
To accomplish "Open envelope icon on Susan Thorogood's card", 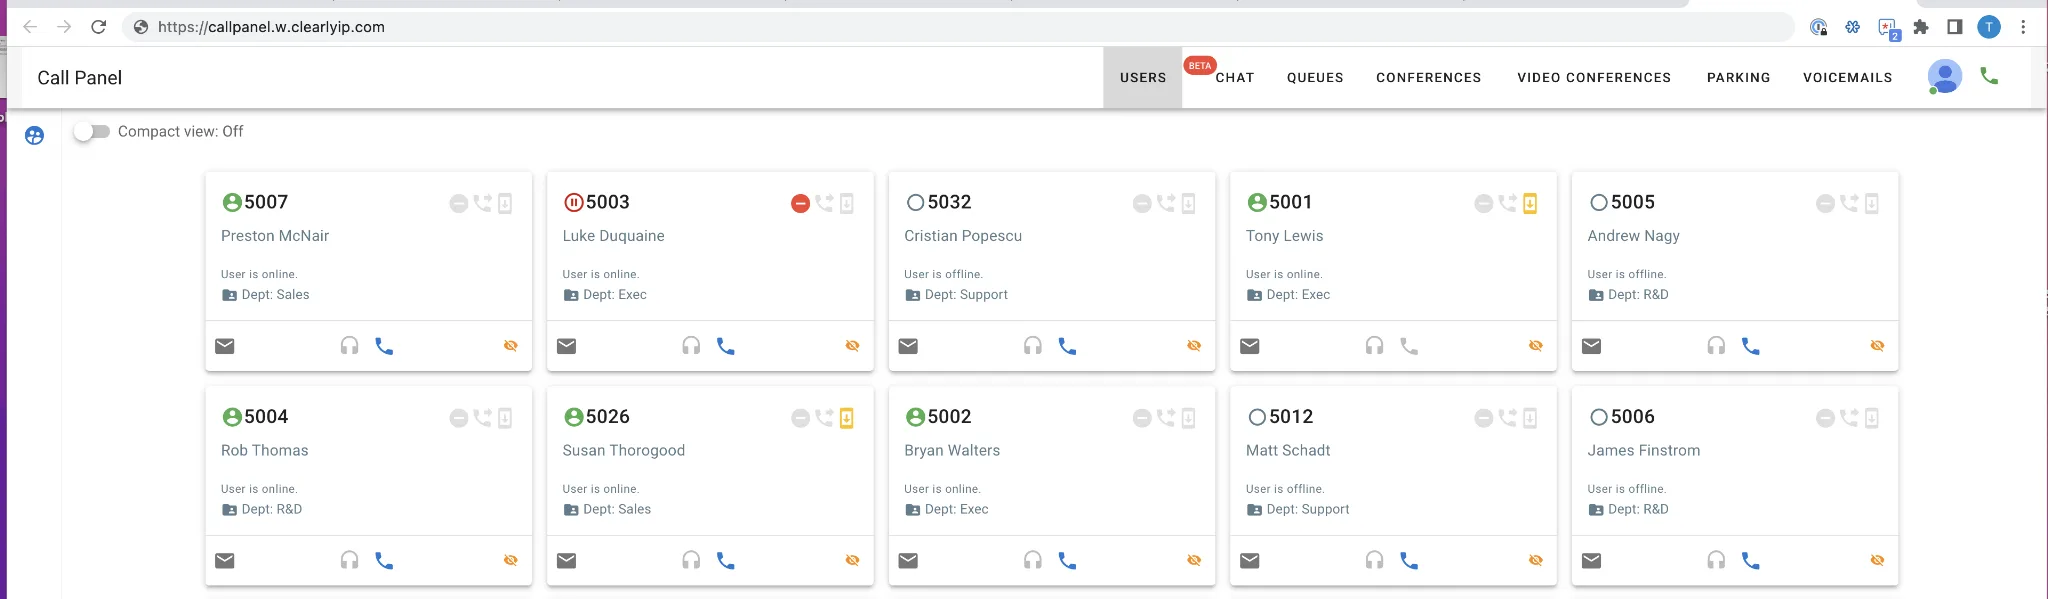I will coord(567,561).
